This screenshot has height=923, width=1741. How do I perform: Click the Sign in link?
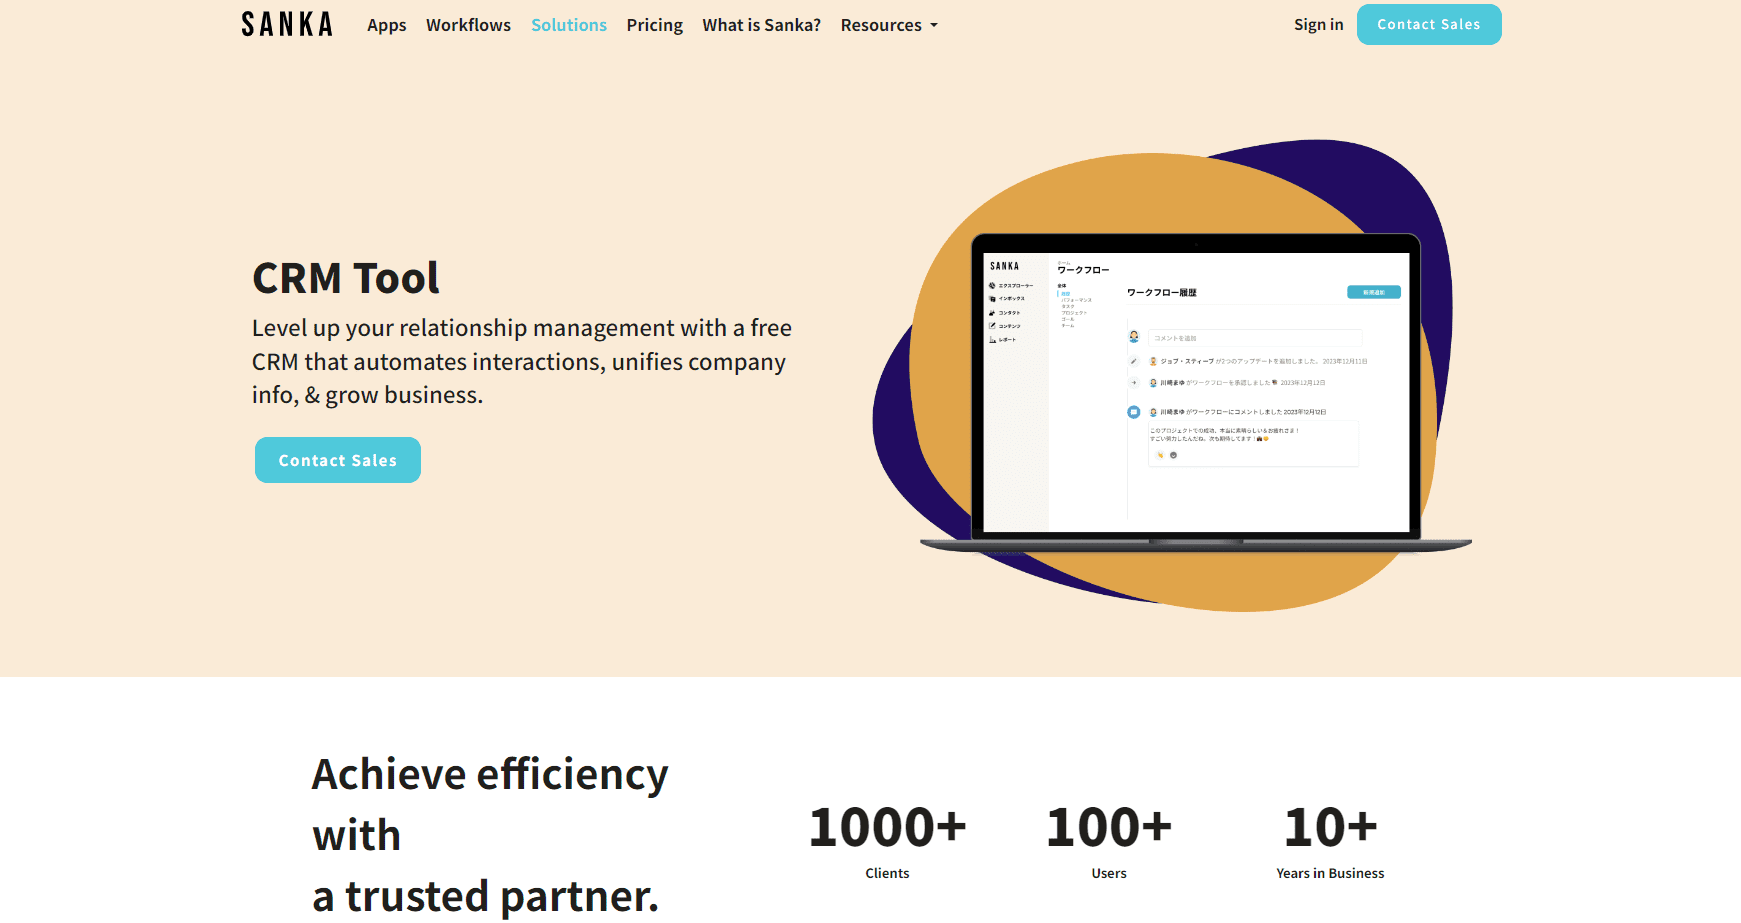pyautogui.click(x=1318, y=24)
